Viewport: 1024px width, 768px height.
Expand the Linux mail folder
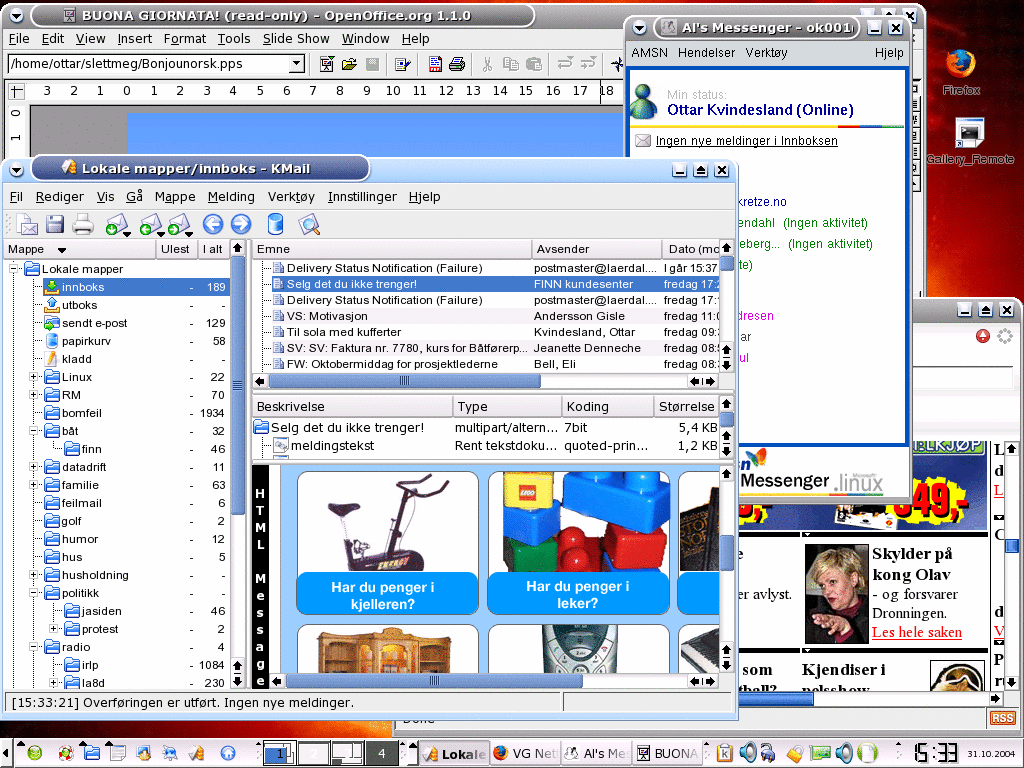pos(33,377)
